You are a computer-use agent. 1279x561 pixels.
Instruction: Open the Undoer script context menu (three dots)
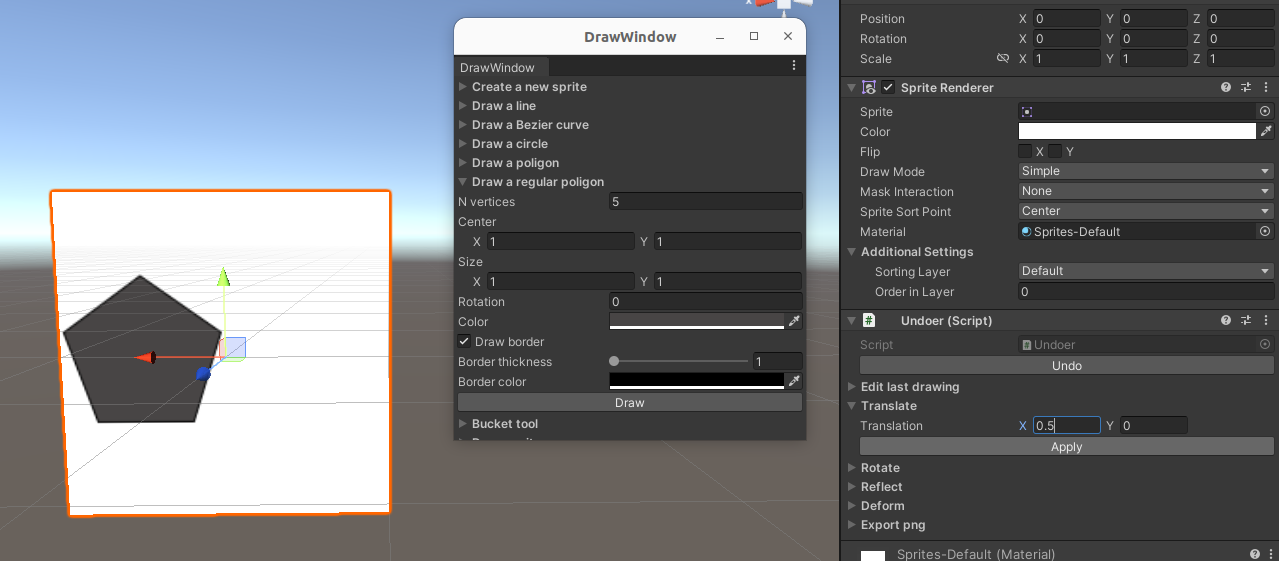tap(1266, 321)
